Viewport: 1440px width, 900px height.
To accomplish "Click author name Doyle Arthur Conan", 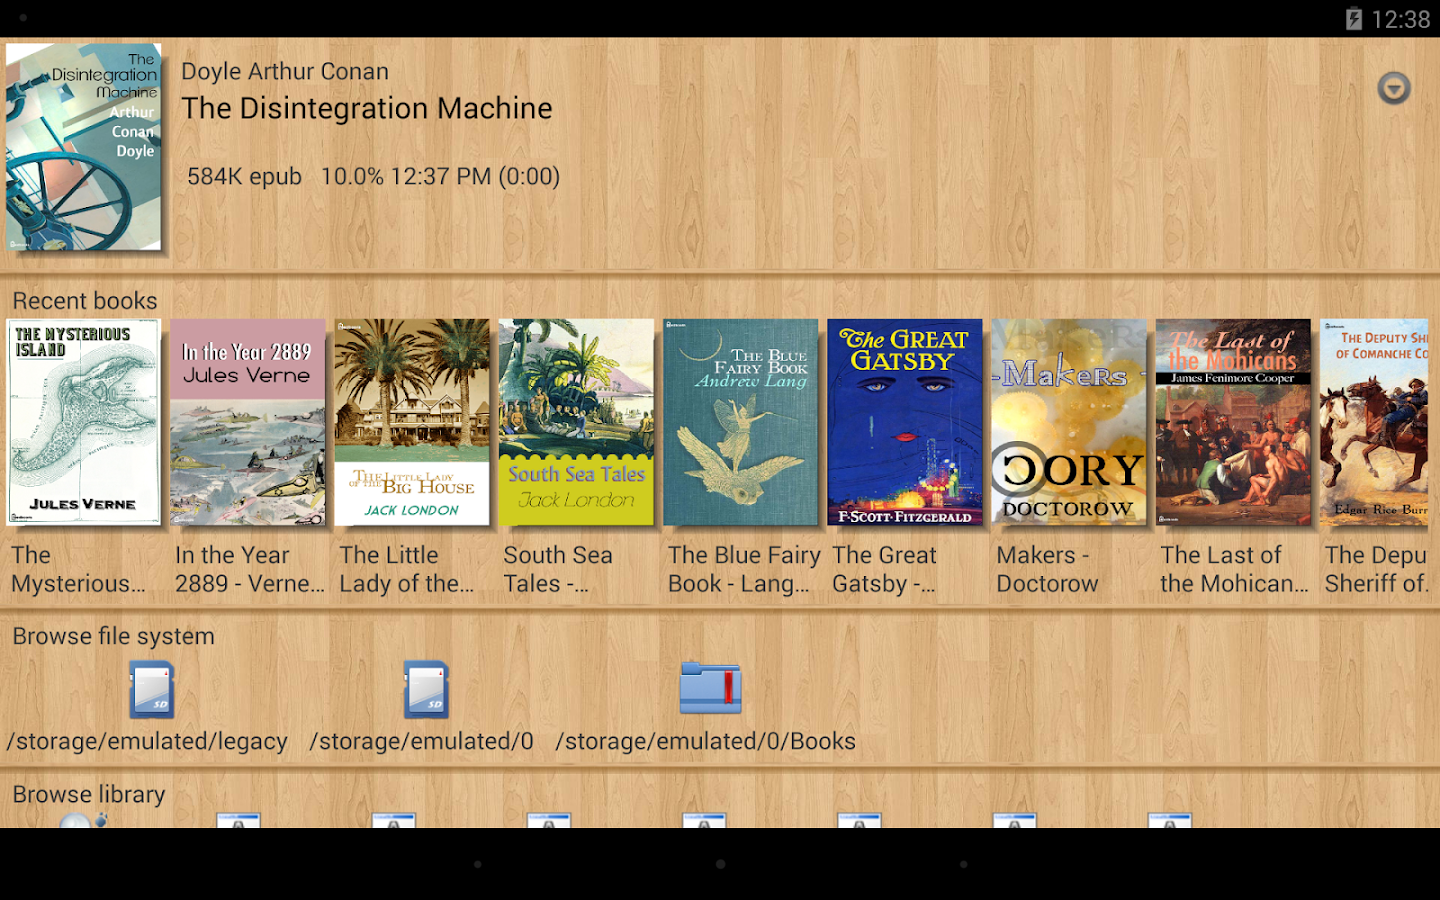I will pos(285,72).
